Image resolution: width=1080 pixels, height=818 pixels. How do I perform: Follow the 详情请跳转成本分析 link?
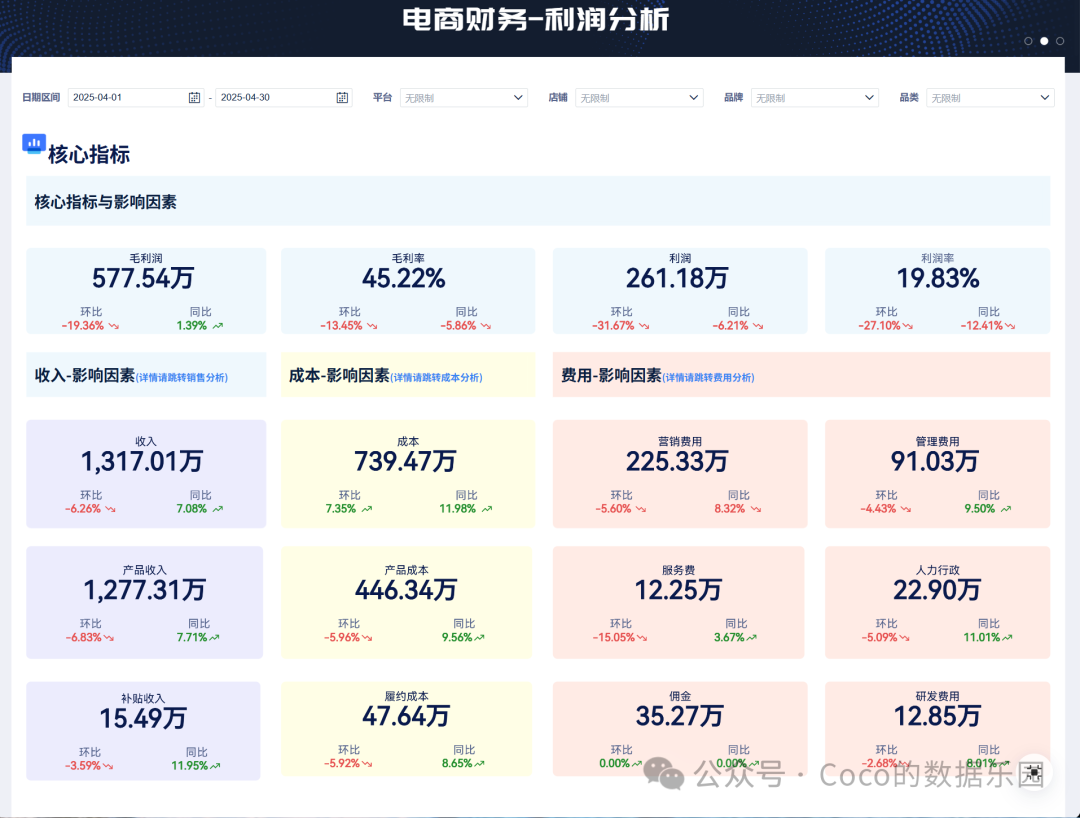[436, 377]
